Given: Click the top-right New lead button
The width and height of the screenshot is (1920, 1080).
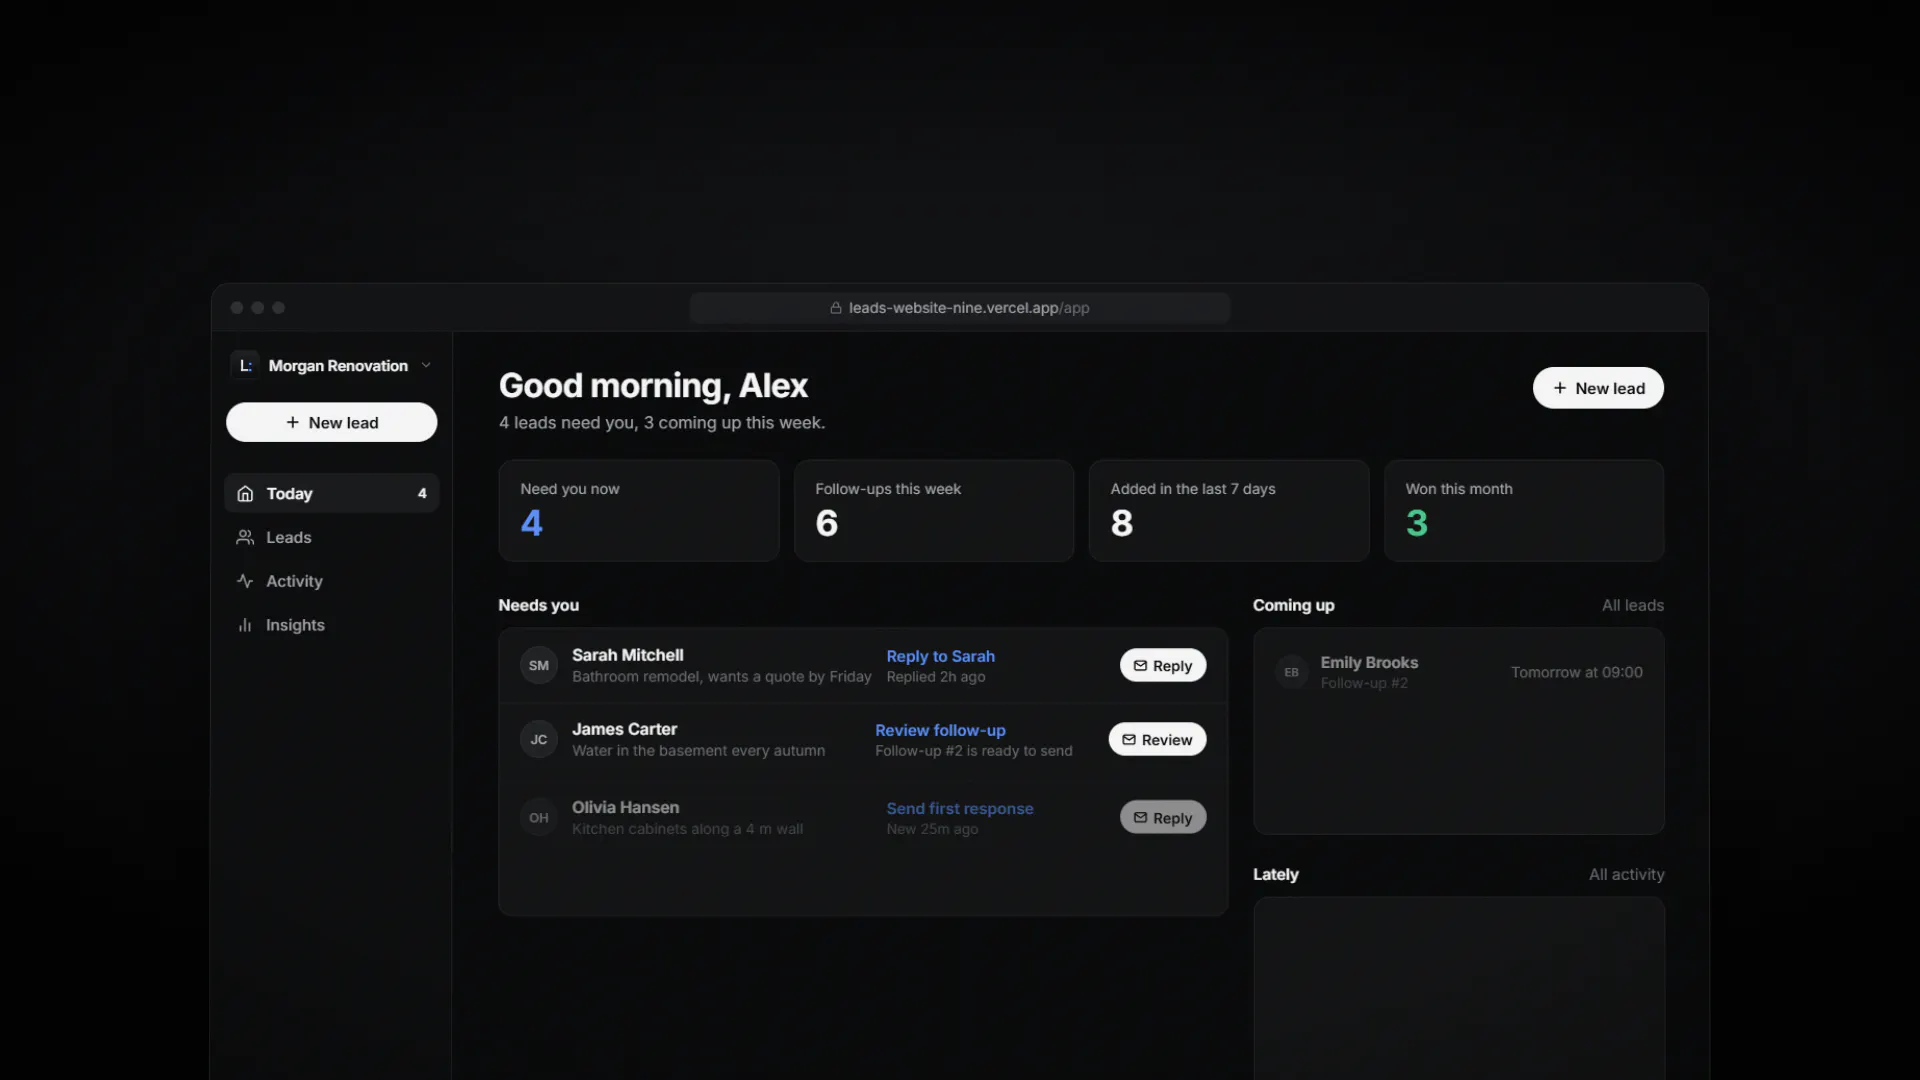Looking at the screenshot, I should click(x=1598, y=388).
